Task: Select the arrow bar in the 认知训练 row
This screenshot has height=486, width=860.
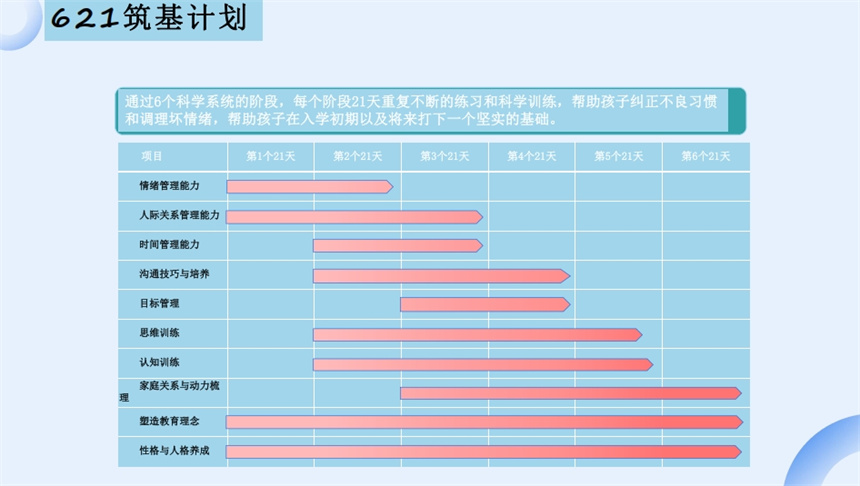Action: (x=483, y=365)
